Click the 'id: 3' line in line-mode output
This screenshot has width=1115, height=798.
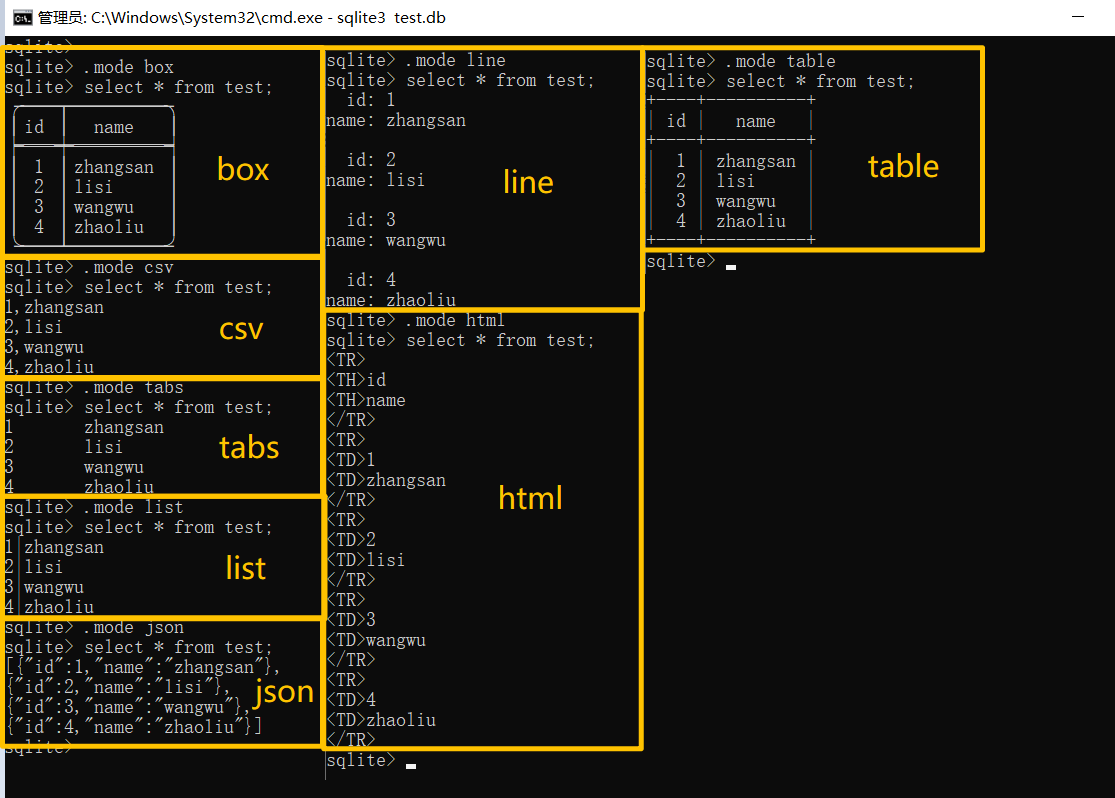pos(370,220)
